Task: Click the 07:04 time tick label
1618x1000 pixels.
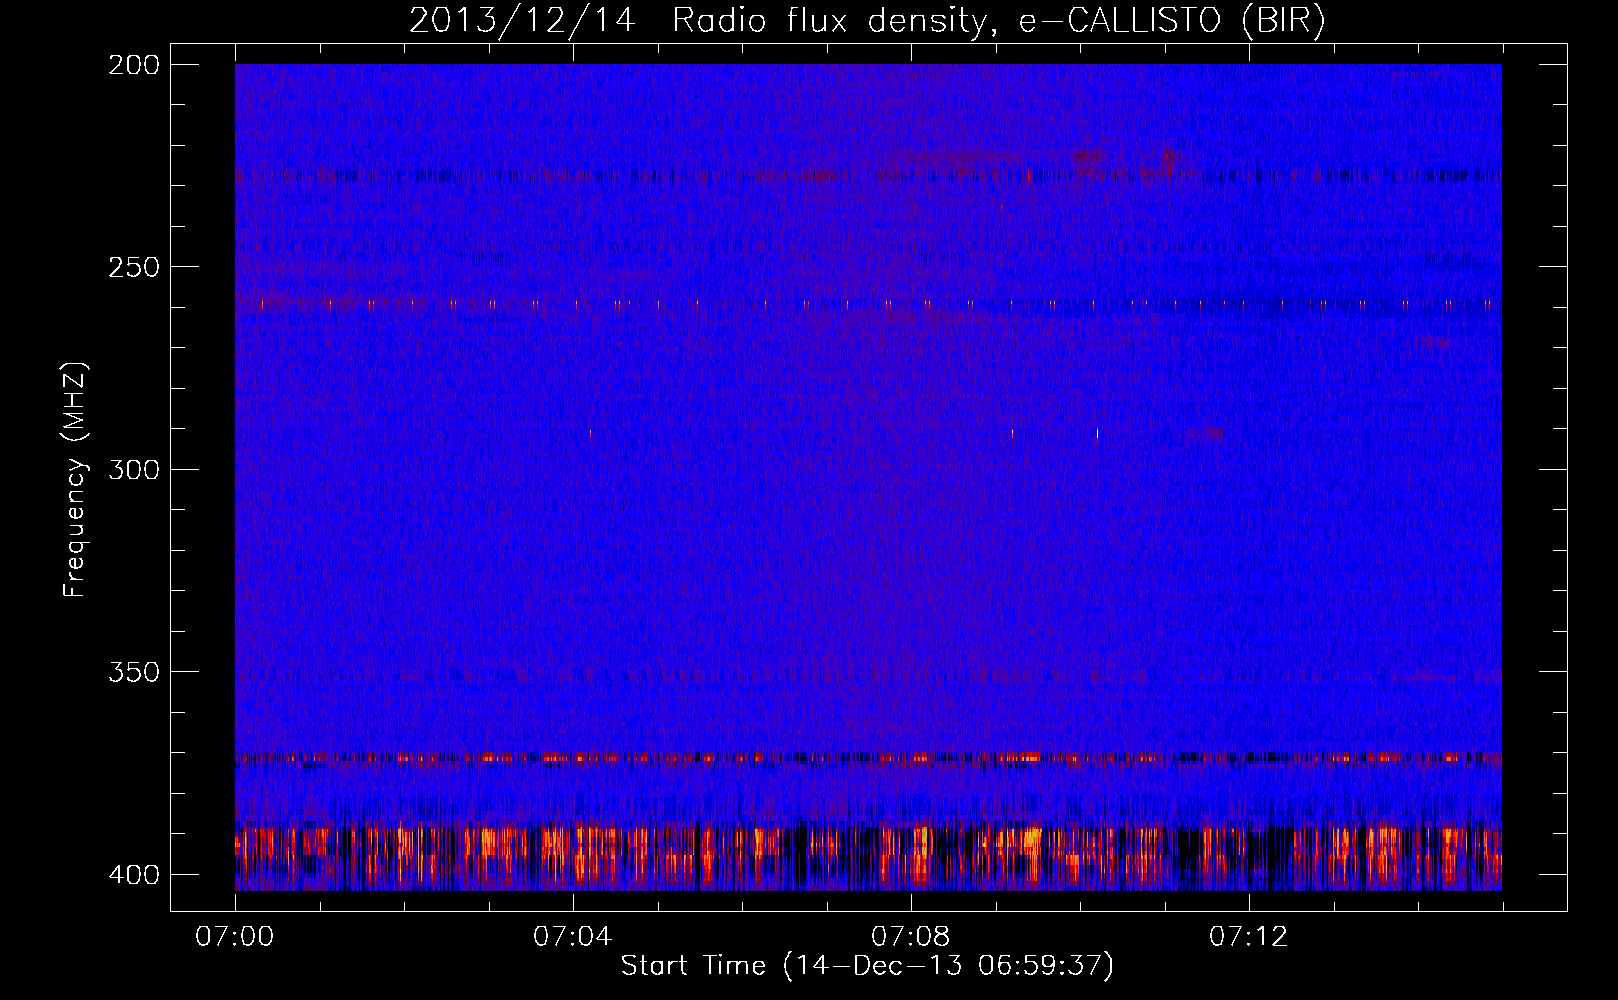Action: [x=573, y=937]
